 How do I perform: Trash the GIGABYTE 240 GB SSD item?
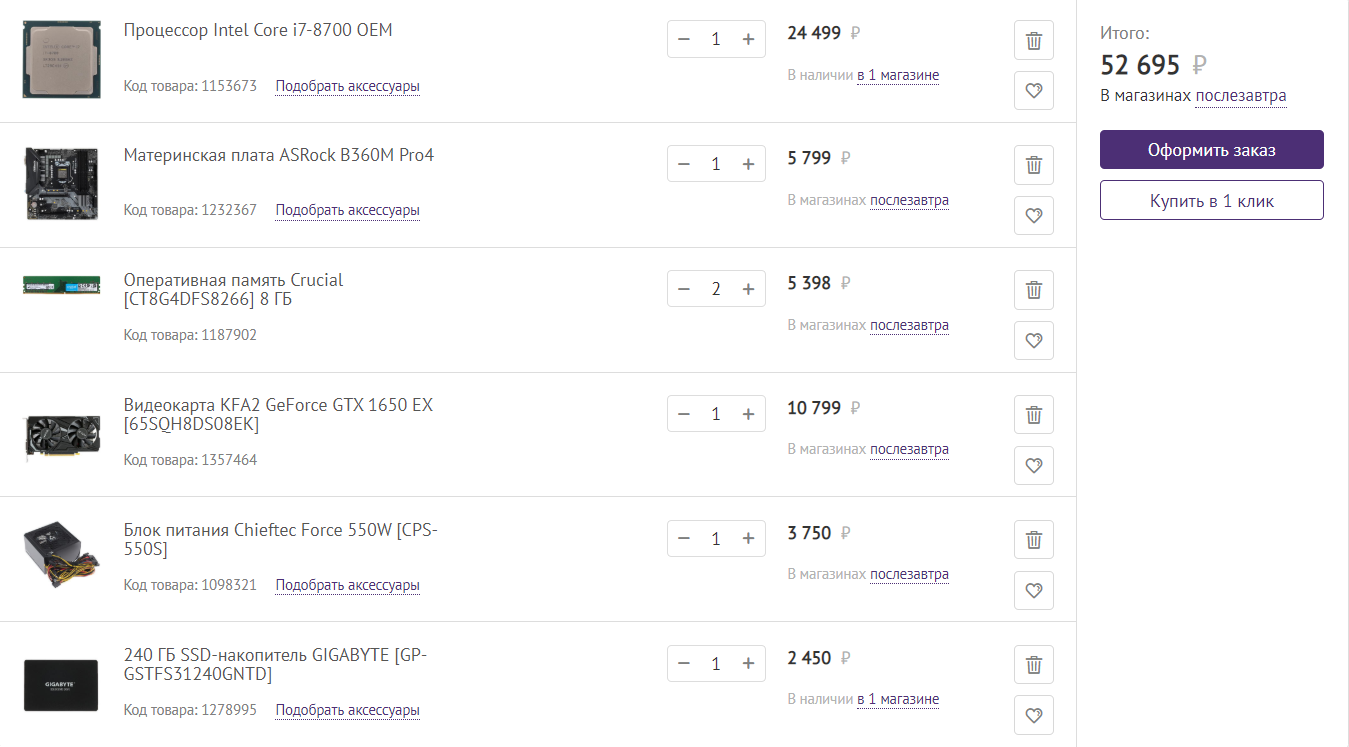[1033, 664]
